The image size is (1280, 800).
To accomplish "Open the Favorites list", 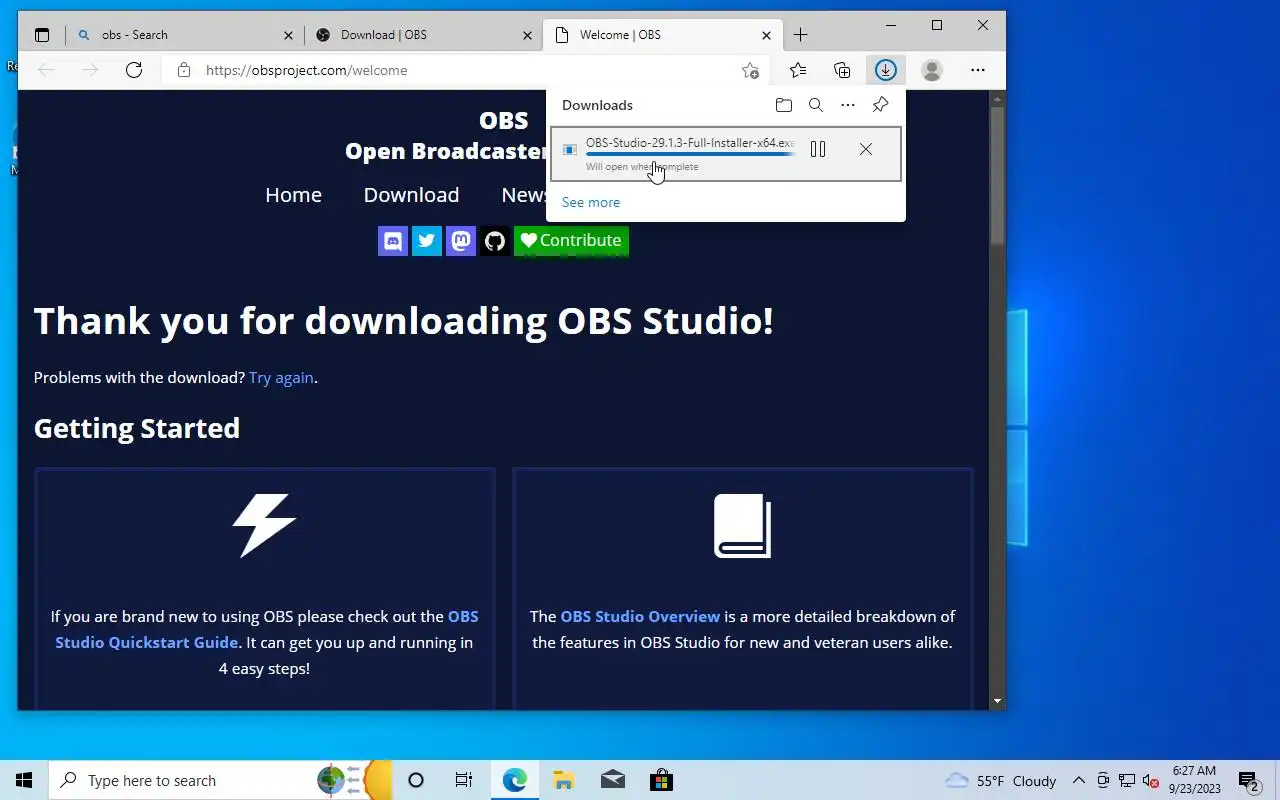I will [798, 70].
